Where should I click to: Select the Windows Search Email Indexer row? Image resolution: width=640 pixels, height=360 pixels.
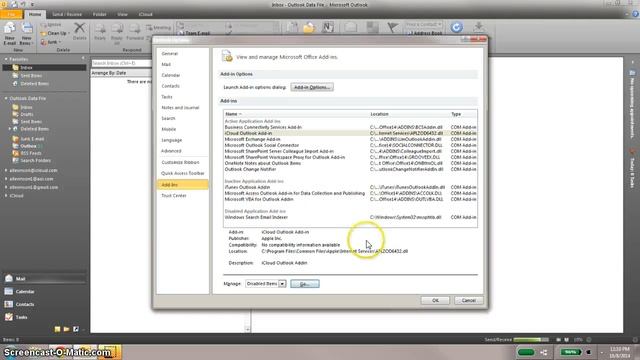pos(350,217)
